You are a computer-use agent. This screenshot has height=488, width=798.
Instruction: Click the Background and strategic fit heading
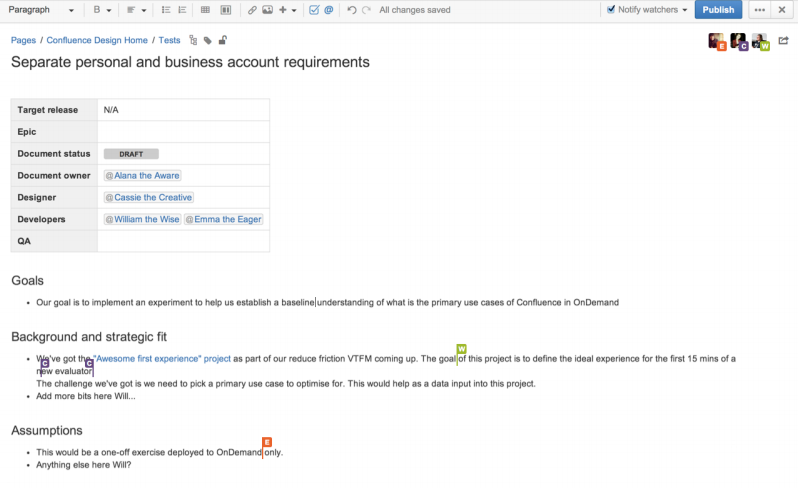pyautogui.click(x=89, y=337)
